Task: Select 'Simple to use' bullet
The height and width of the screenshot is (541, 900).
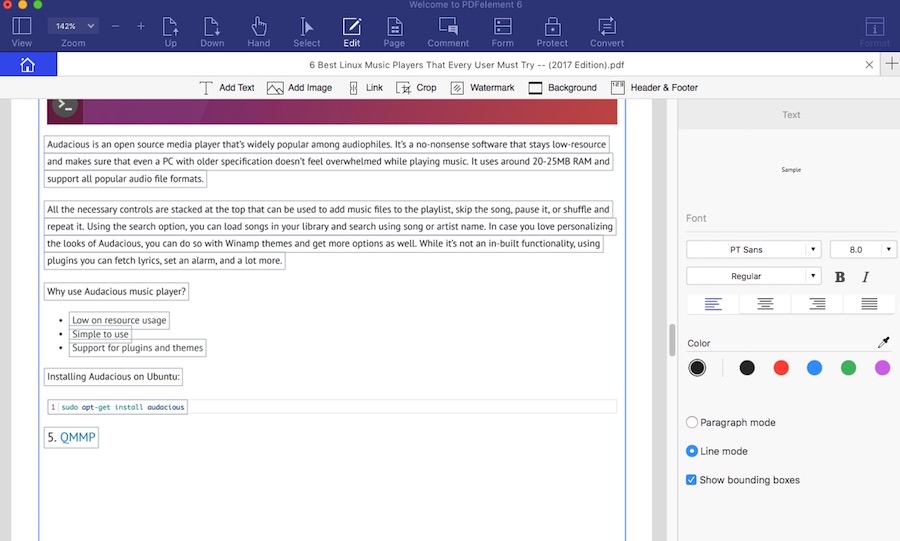Action: pos(100,334)
